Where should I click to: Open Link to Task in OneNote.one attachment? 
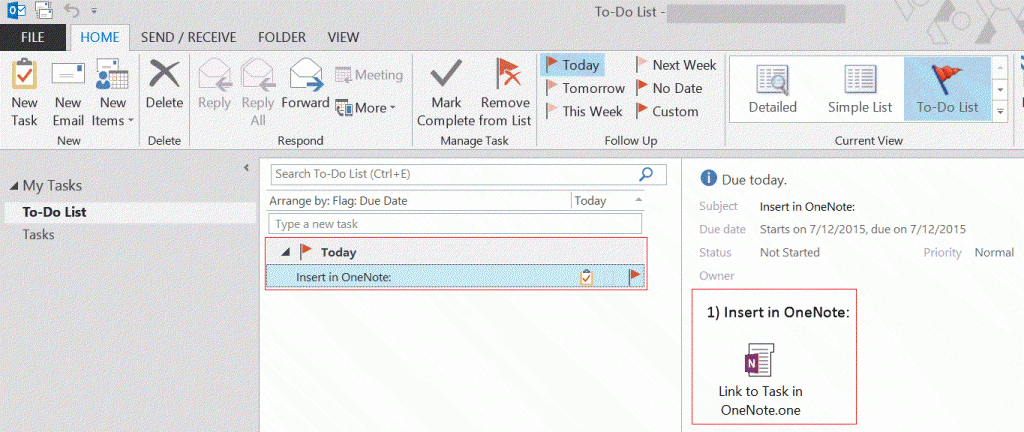[760, 379]
